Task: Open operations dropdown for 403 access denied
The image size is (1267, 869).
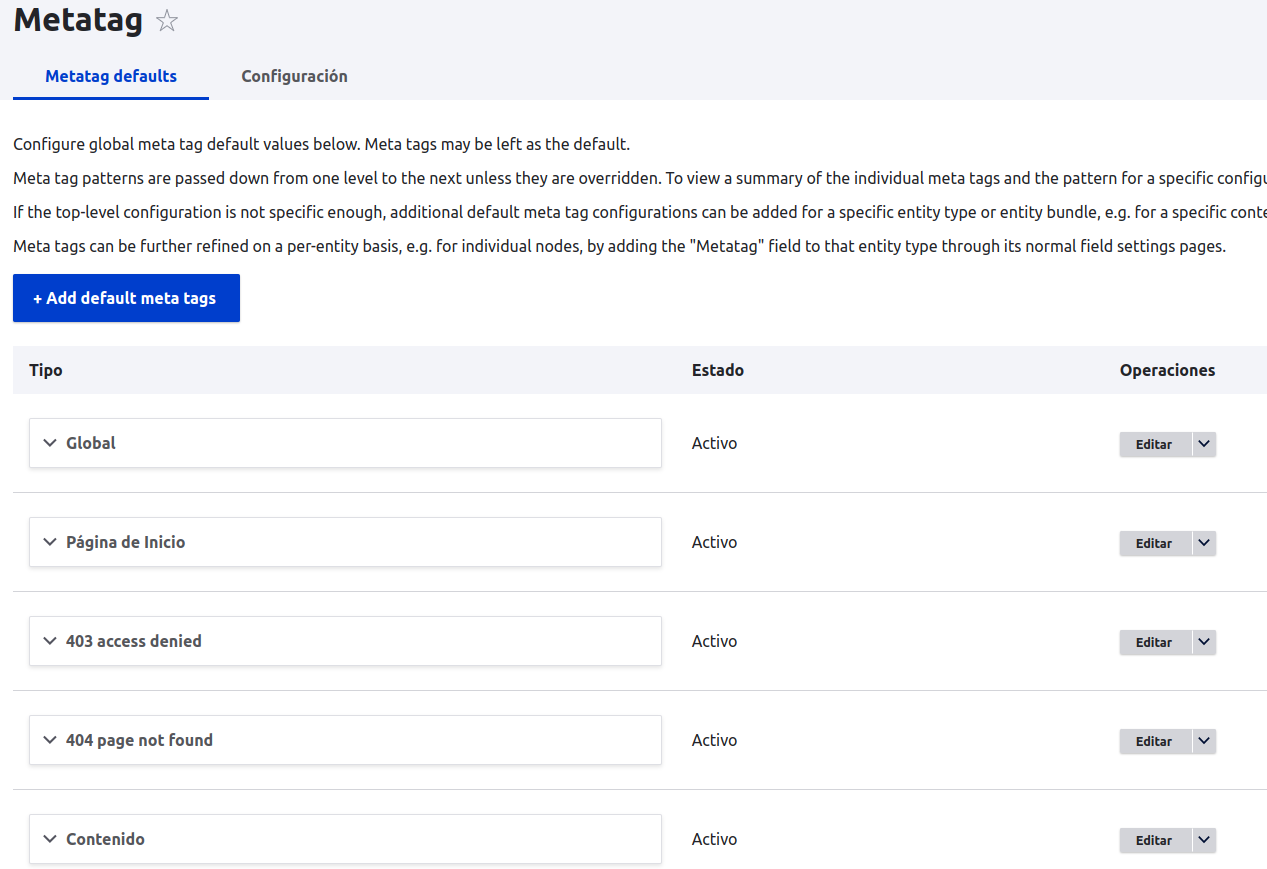Action: coord(1204,642)
